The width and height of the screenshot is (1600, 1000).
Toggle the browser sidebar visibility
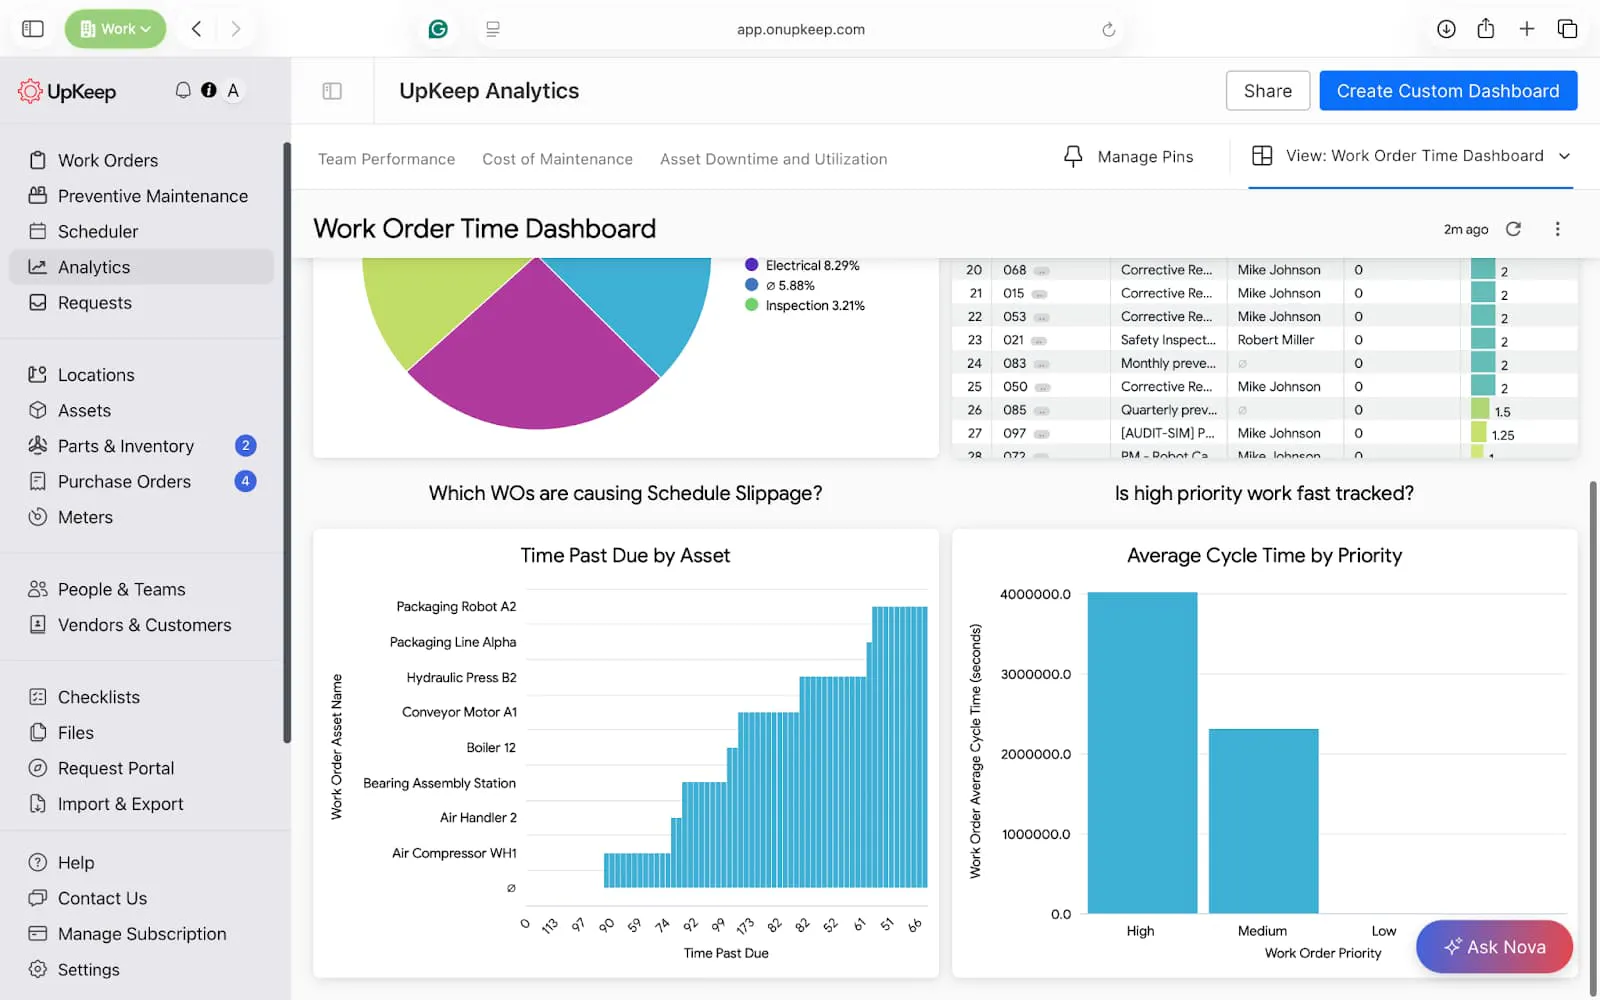point(33,29)
